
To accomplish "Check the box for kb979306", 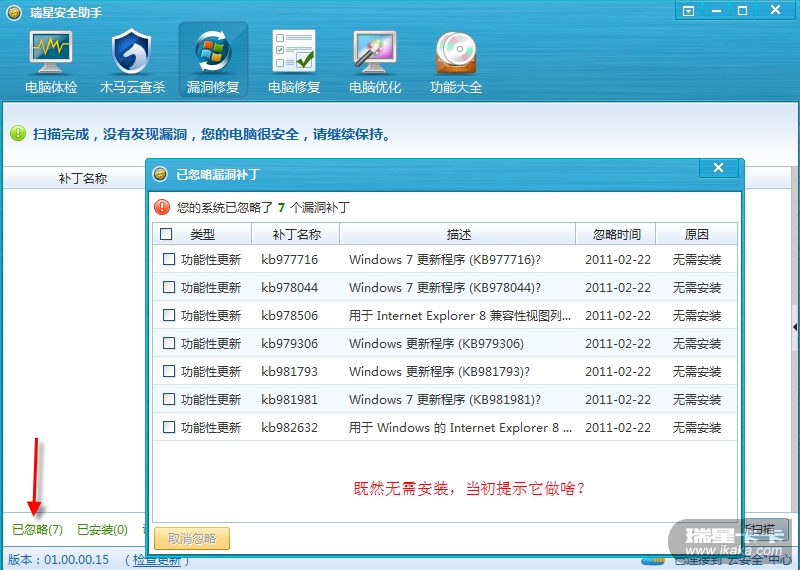I will tap(169, 343).
